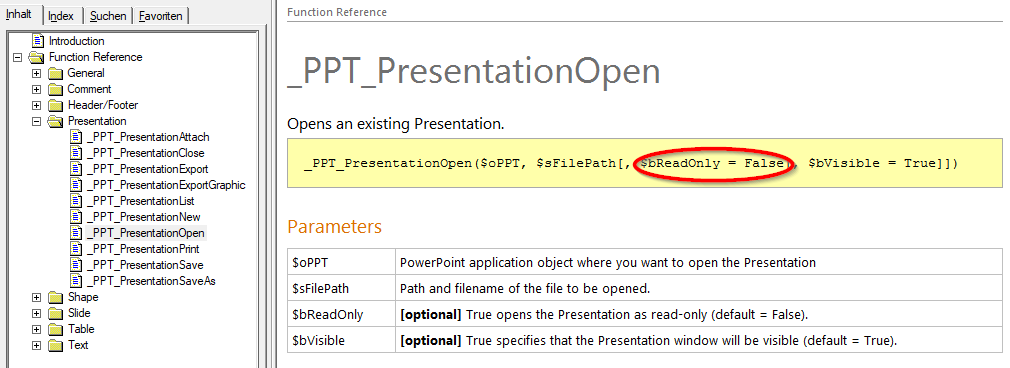Expand the Header/Footer folder node
1010x368 pixels.
[37, 105]
